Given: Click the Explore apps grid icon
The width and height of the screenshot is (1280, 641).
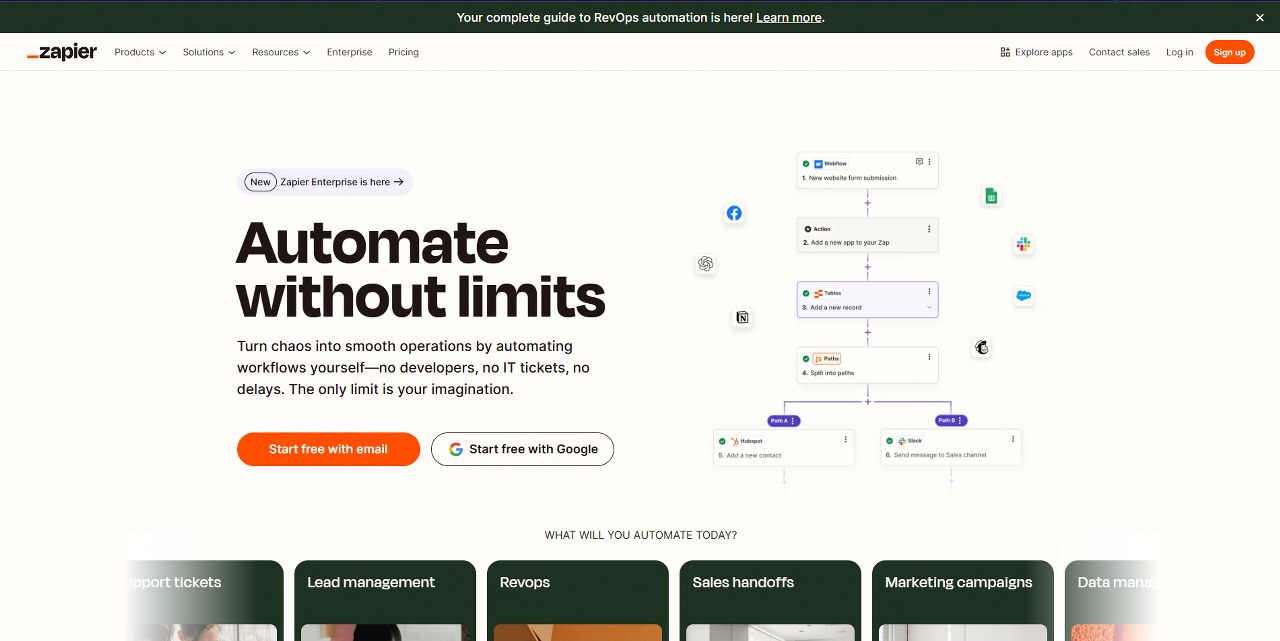Looking at the screenshot, I should click(x=1005, y=52).
